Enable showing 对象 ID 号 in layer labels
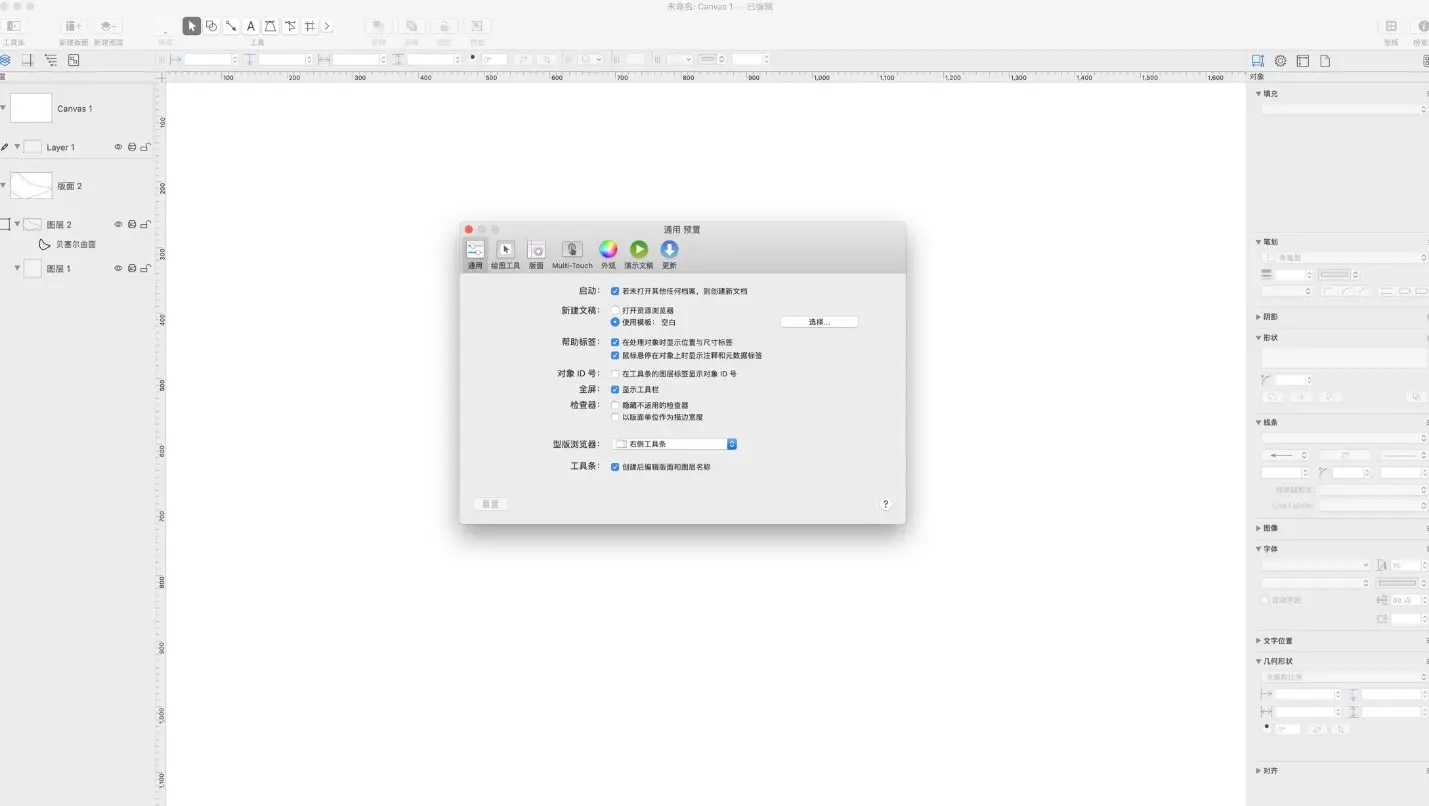This screenshot has width=1429, height=806. (615, 374)
